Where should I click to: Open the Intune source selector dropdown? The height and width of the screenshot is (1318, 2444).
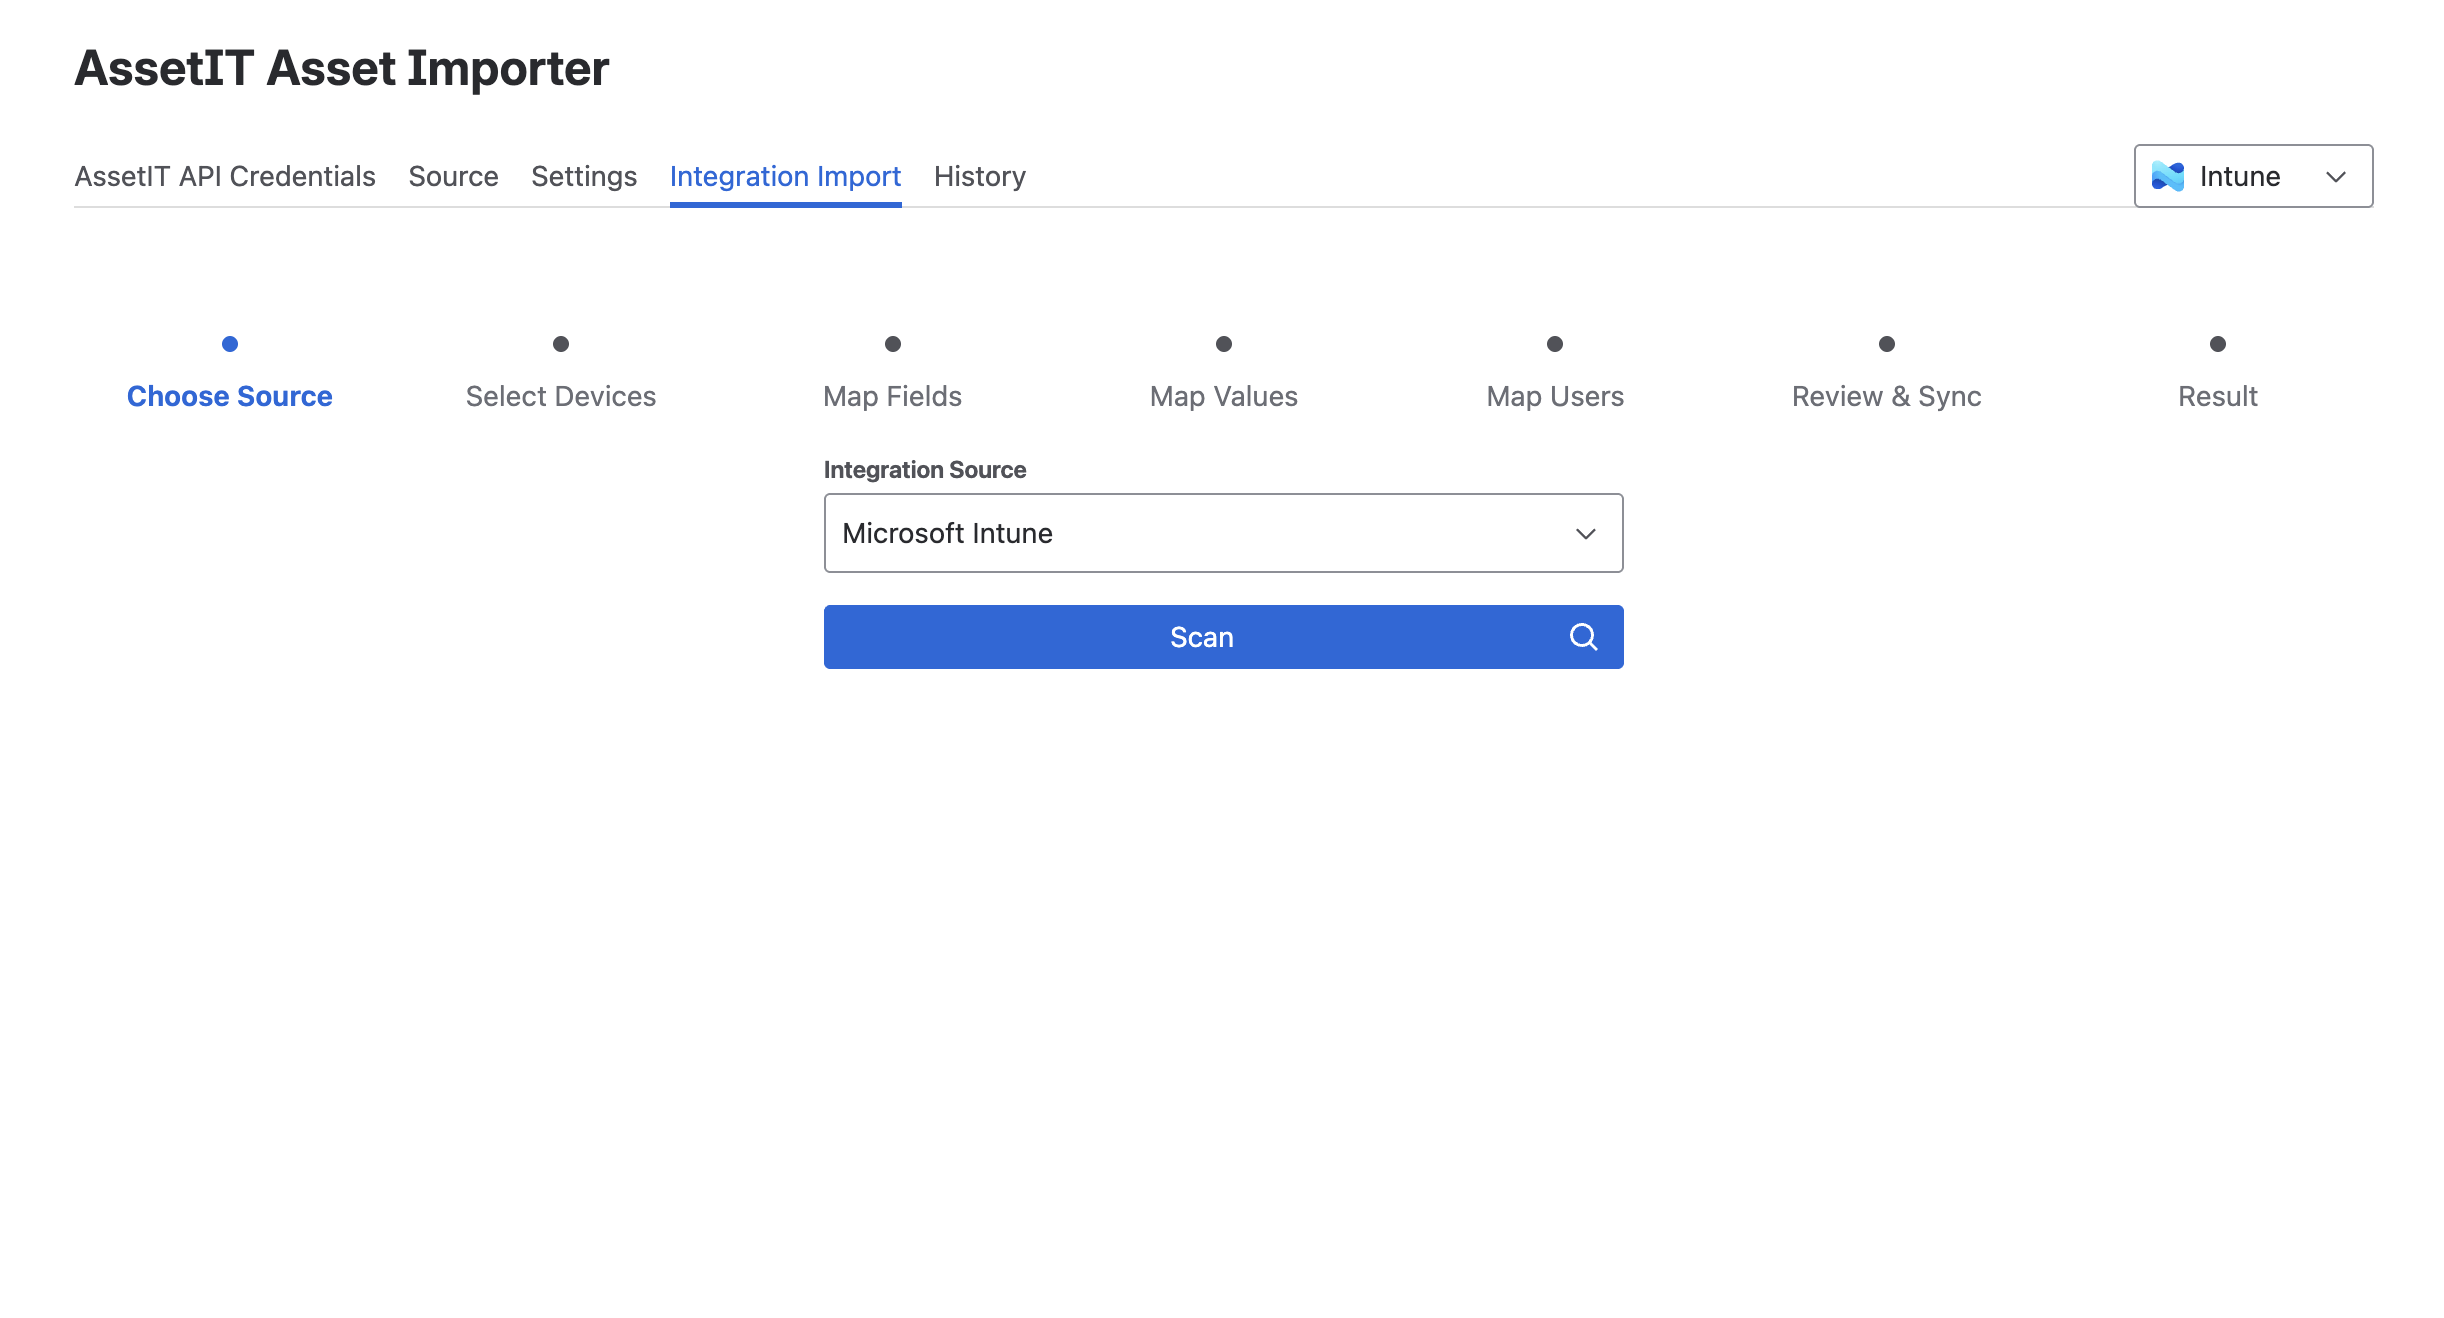(2253, 176)
